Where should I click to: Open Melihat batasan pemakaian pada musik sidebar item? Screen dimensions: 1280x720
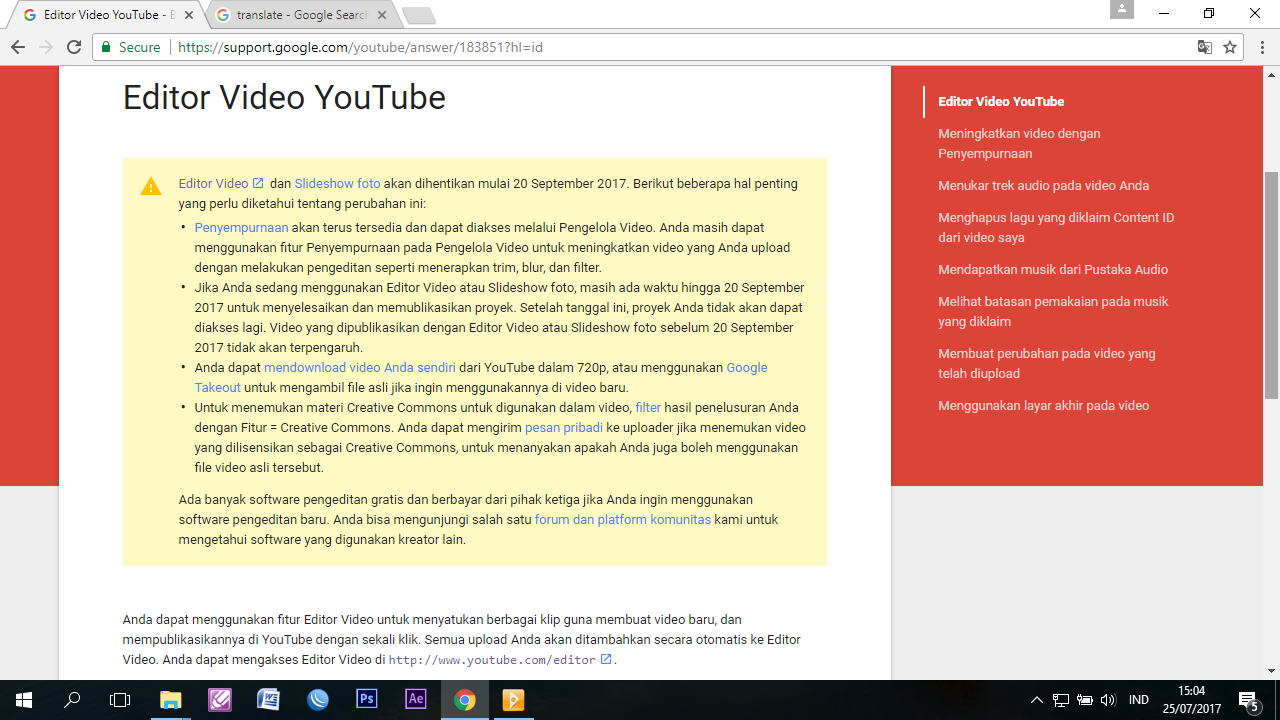pyautogui.click(x=1053, y=312)
